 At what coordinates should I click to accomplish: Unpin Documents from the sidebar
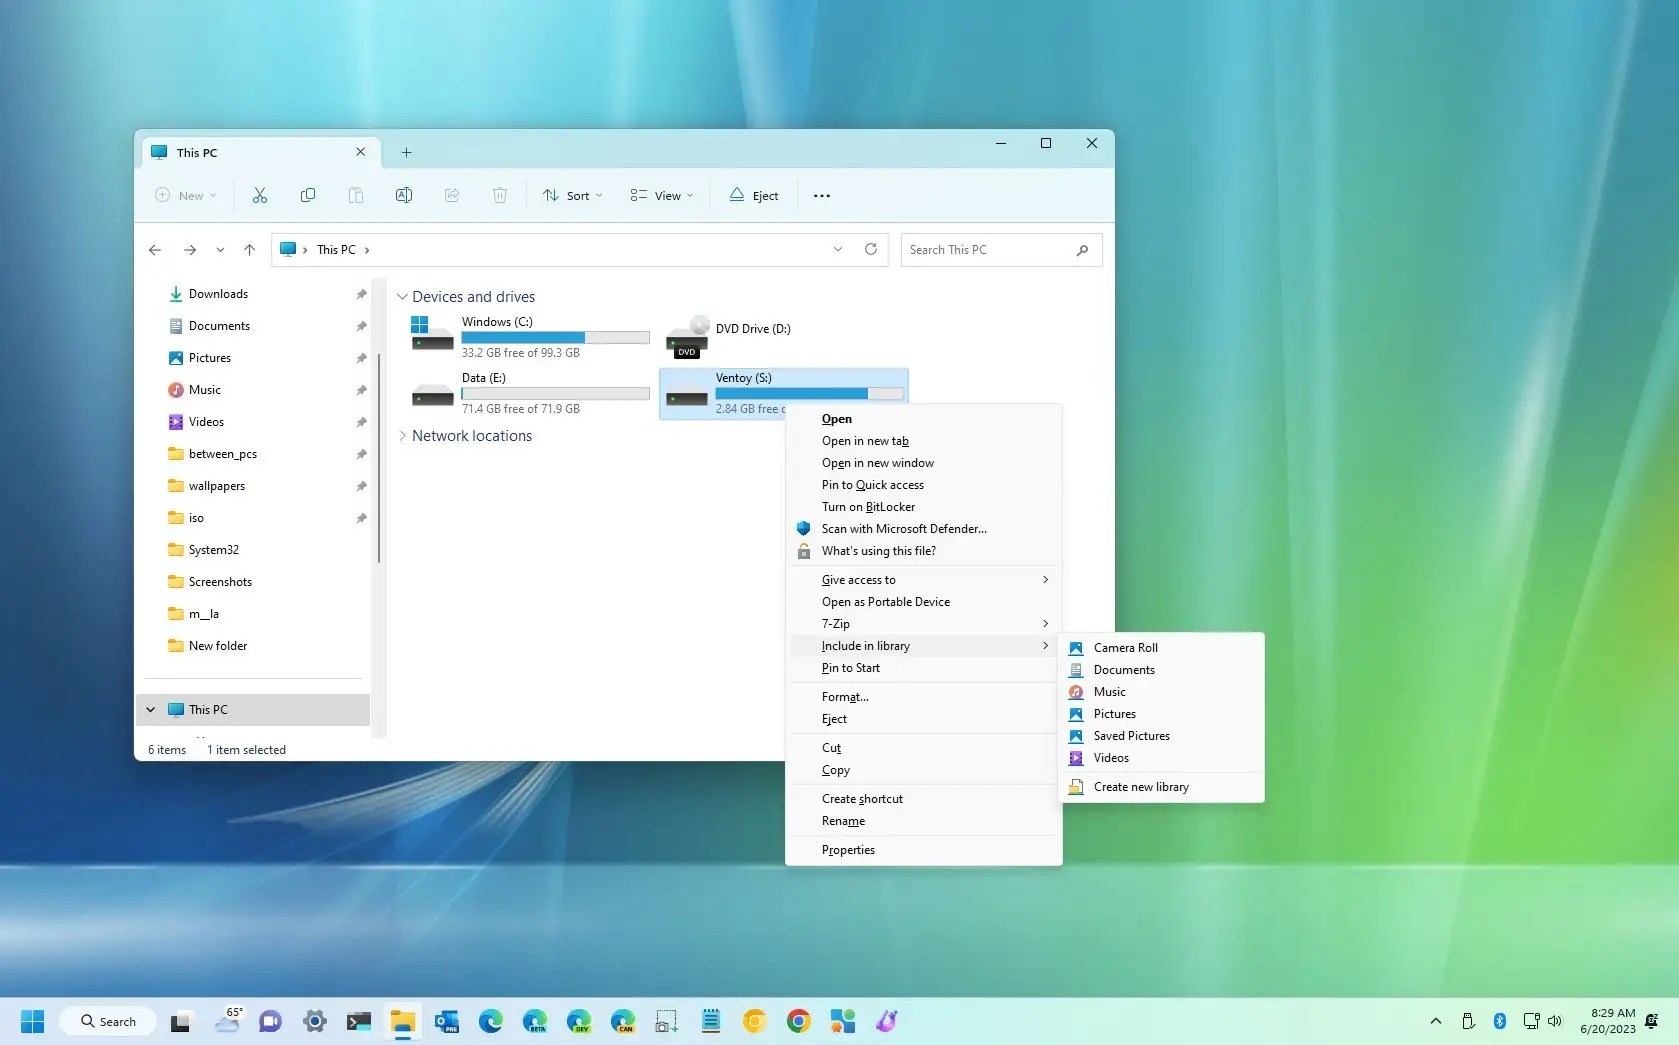click(361, 325)
